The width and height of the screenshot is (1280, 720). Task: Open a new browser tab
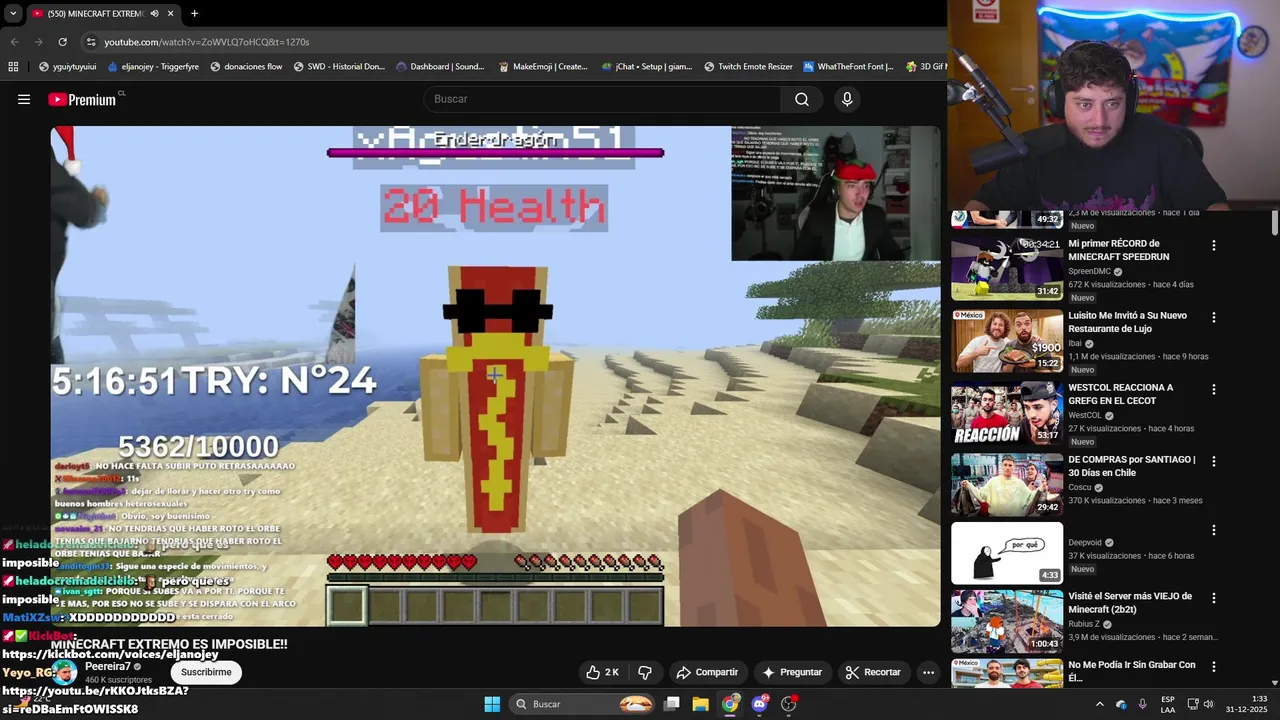(194, 13)
